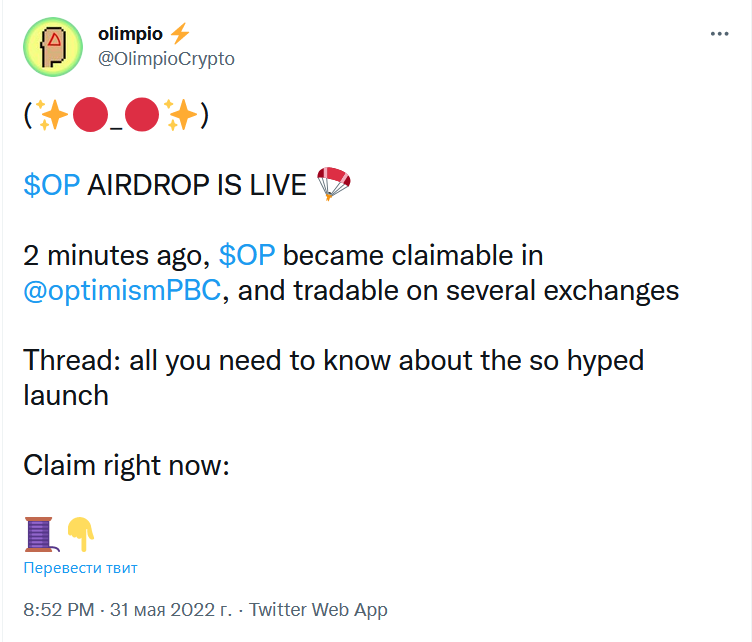
Task: Click the 'Перевести твит' translate link
Action: click(x=81, y=568)
